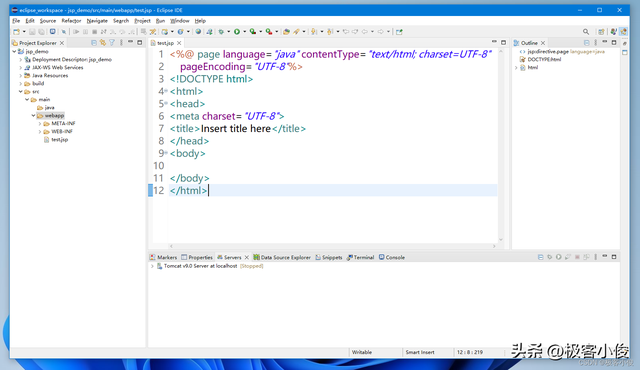
Task: Collapse the src folder
Action: (x=20, y=92)
